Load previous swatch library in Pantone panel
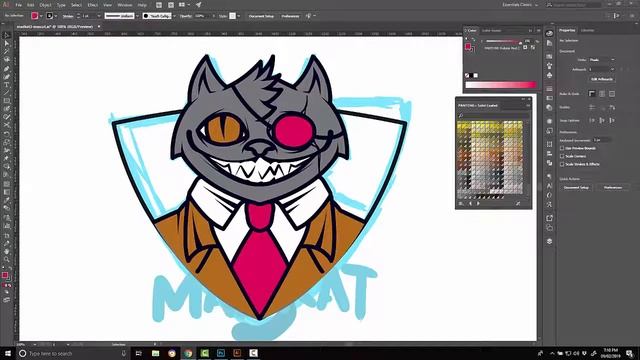This screenshot has width=640, height=360. (471, 203)
